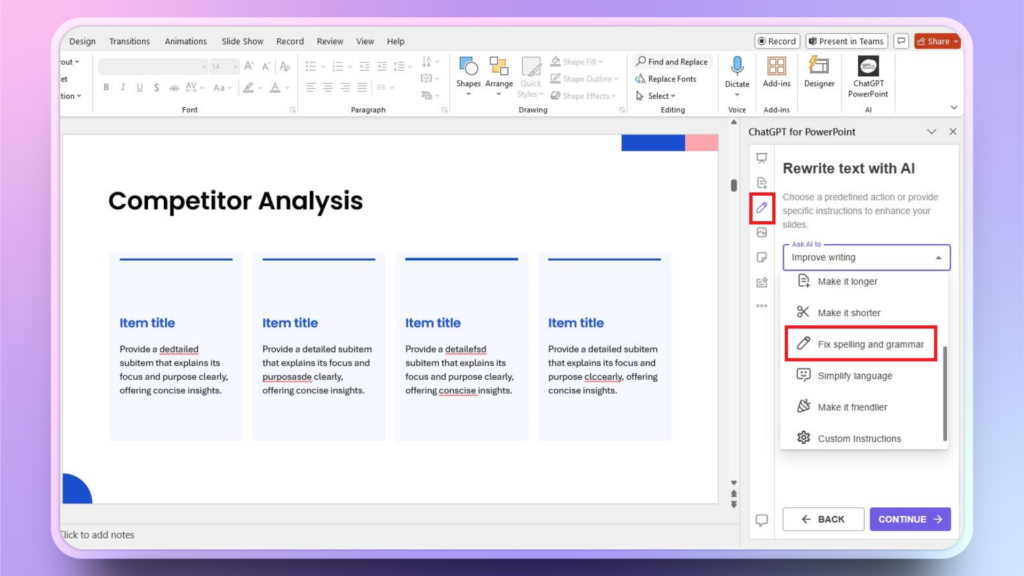Click the CONTINUE button

[x=910, y=519]
